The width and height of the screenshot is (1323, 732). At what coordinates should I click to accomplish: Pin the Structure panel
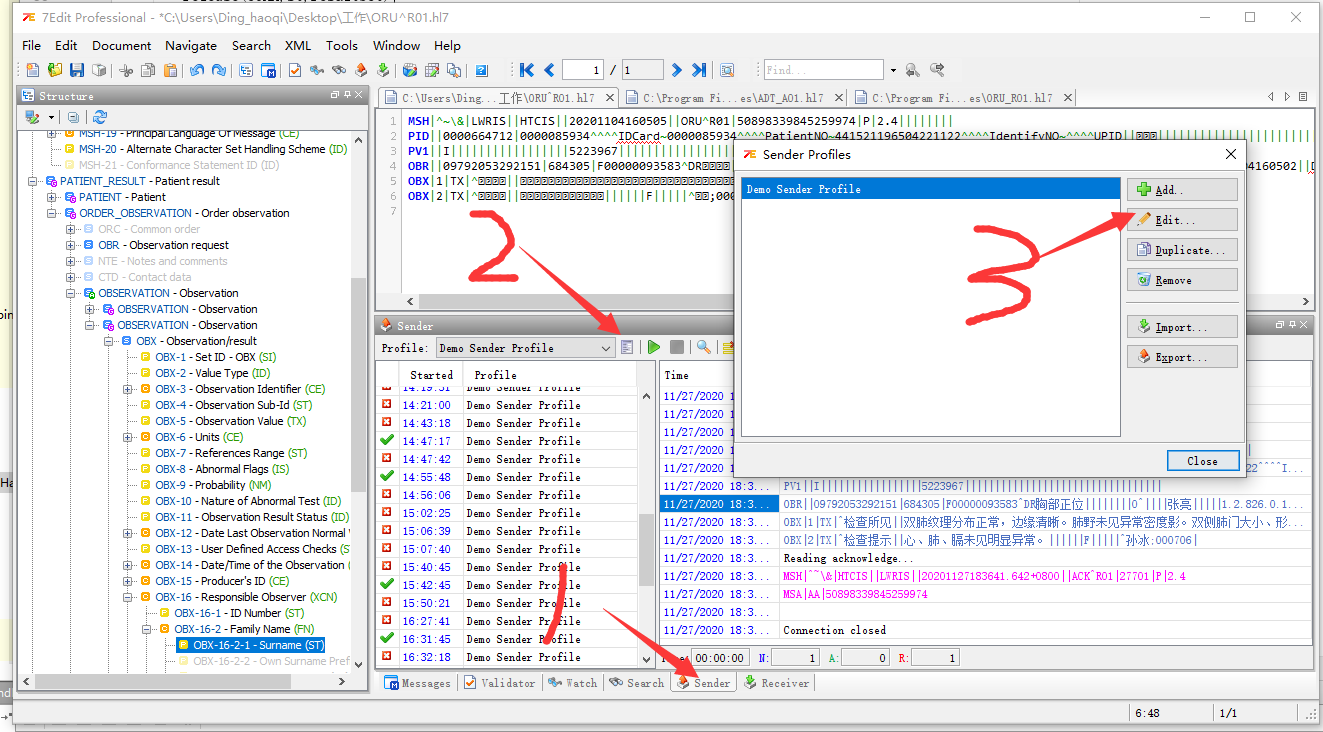coord(345,94)
